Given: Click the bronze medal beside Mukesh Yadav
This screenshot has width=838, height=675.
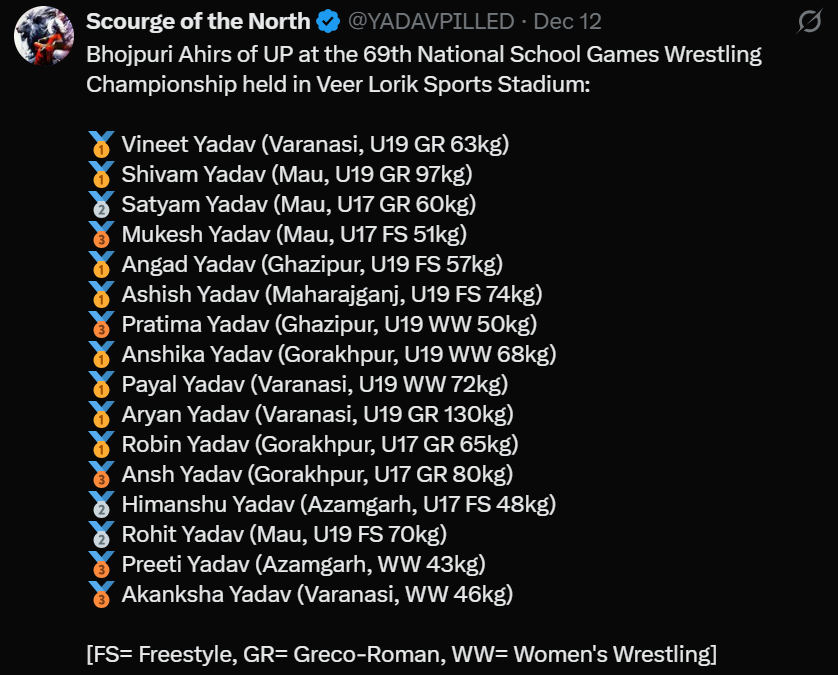Looking at the screenshot, I should point(101,235).
